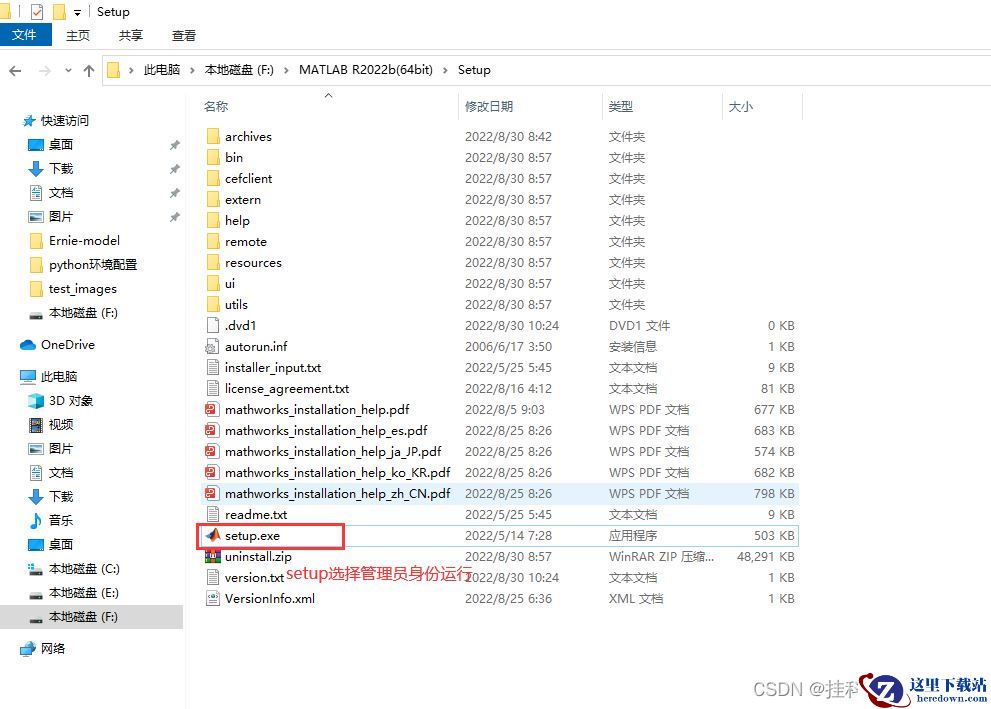Click MATLAB R2022b(64bit) in the breadcrumb
Image resolution: width=991 pixels, height=709 pixels.
click(366, 70)
